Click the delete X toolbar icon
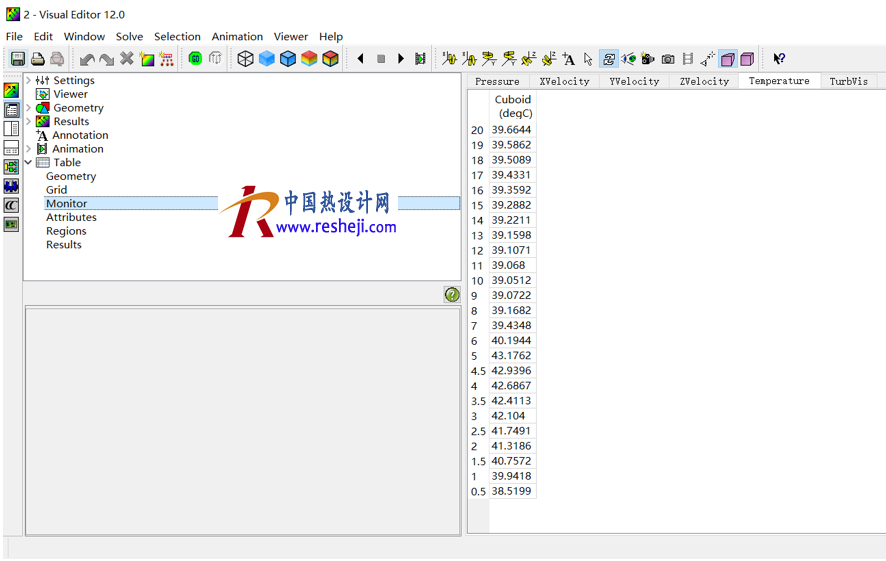886x561 pixels. point(127,59)
